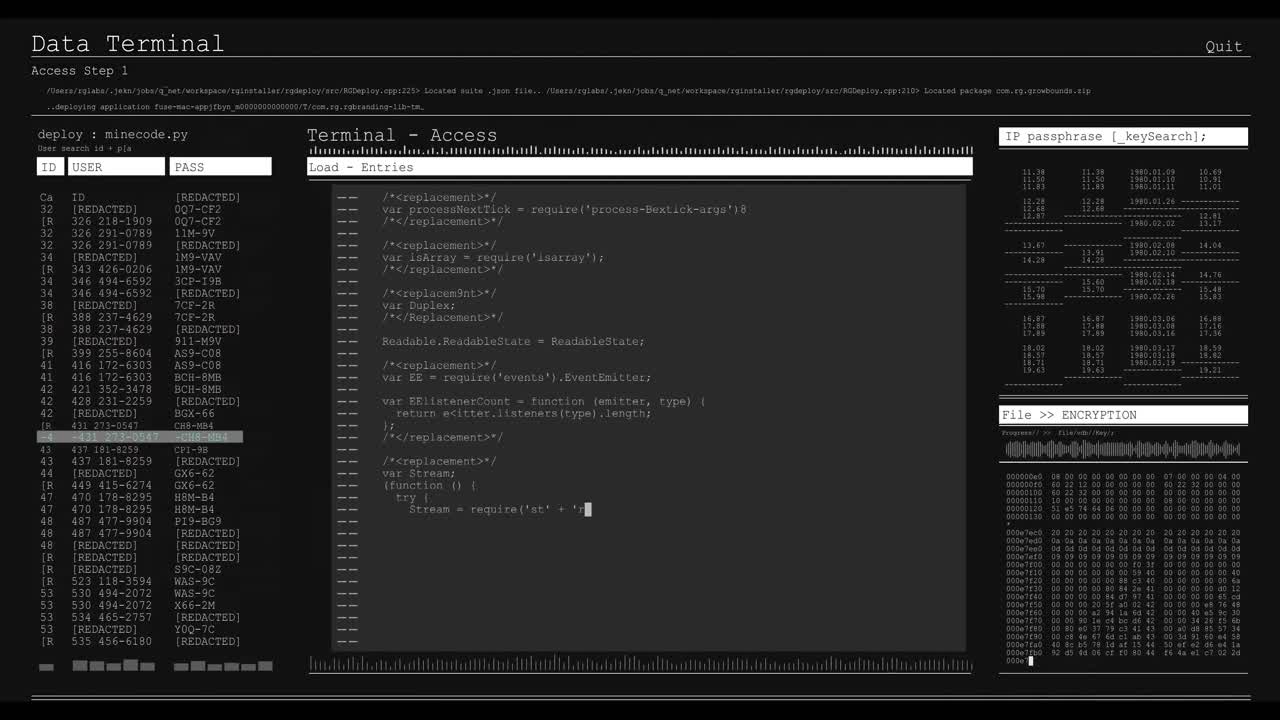Click the encryption progress waveform bar
The width and height of the screenshot is (1280, 720).
point(1122,449)
